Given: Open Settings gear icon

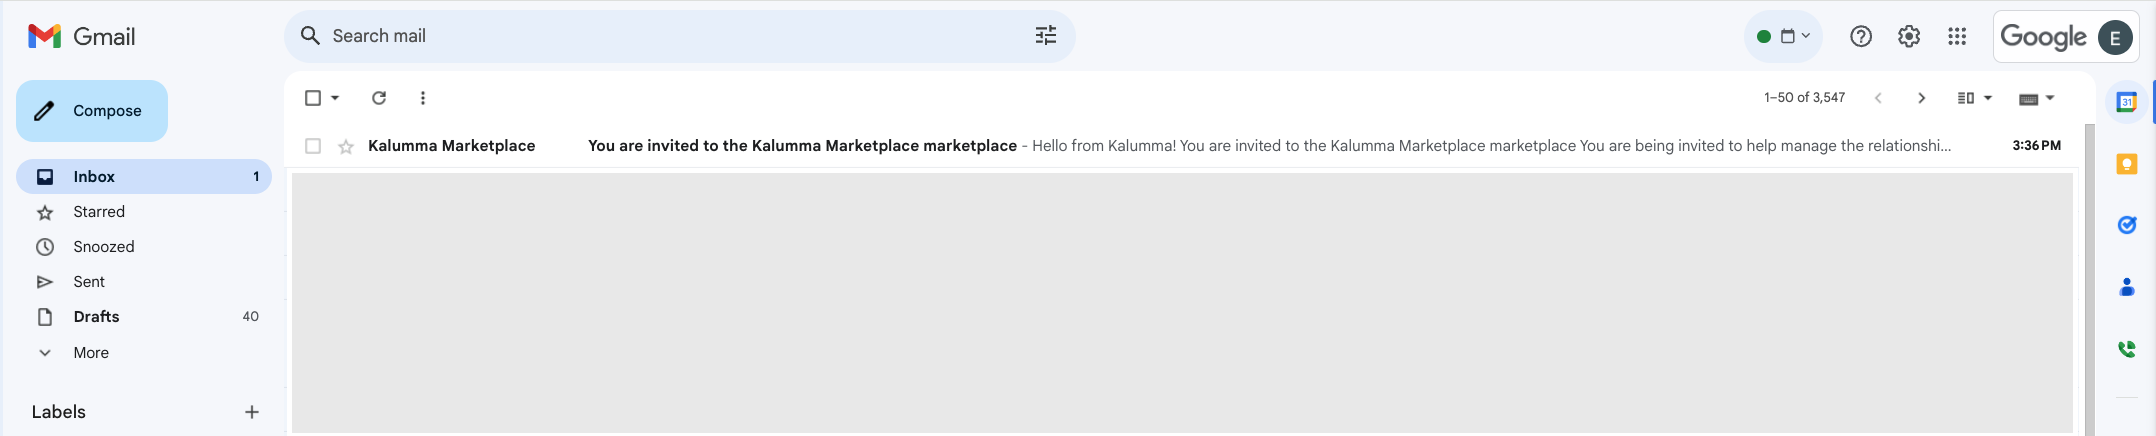Looking at the screenshot, I should 1909,37.
